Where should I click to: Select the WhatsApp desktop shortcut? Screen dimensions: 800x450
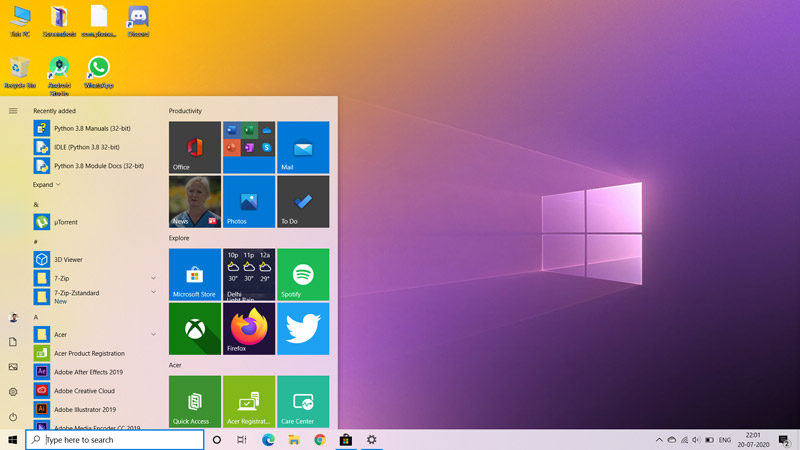coord(98,72)
